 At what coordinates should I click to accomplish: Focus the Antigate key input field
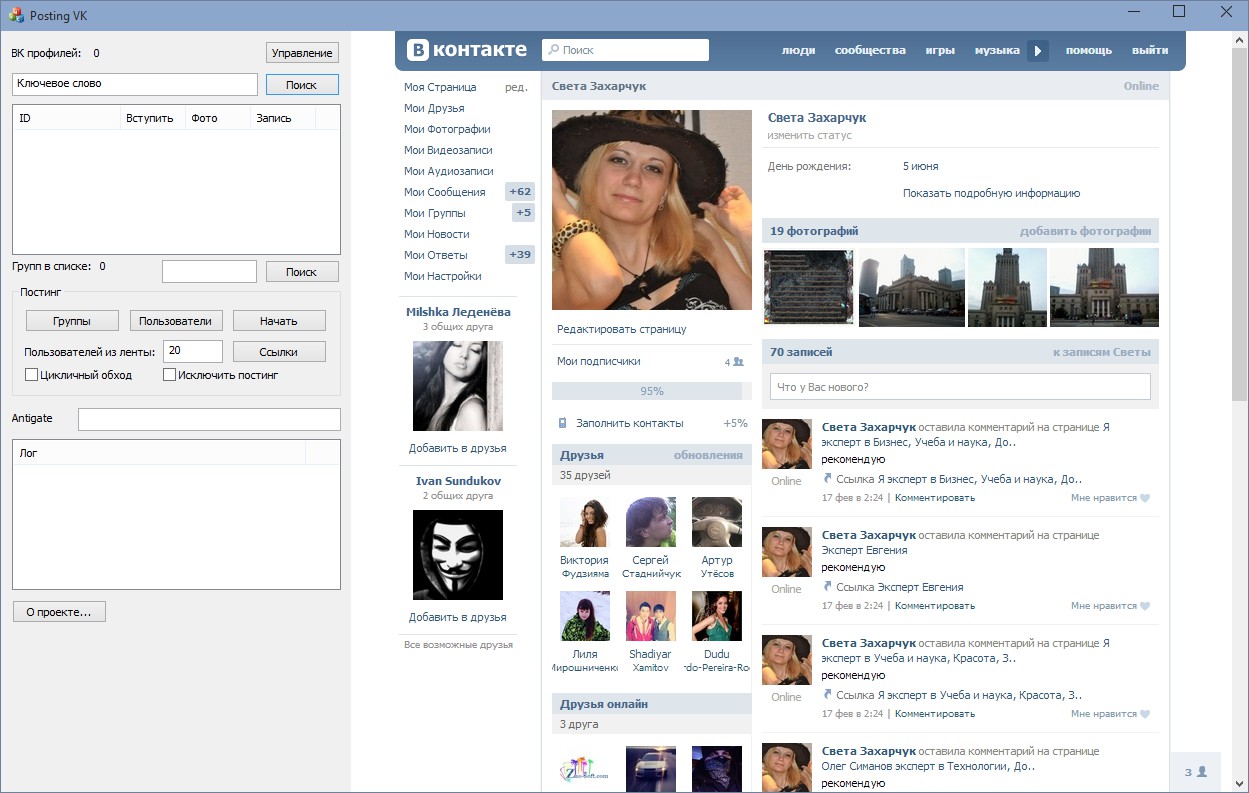click(209, 419)
